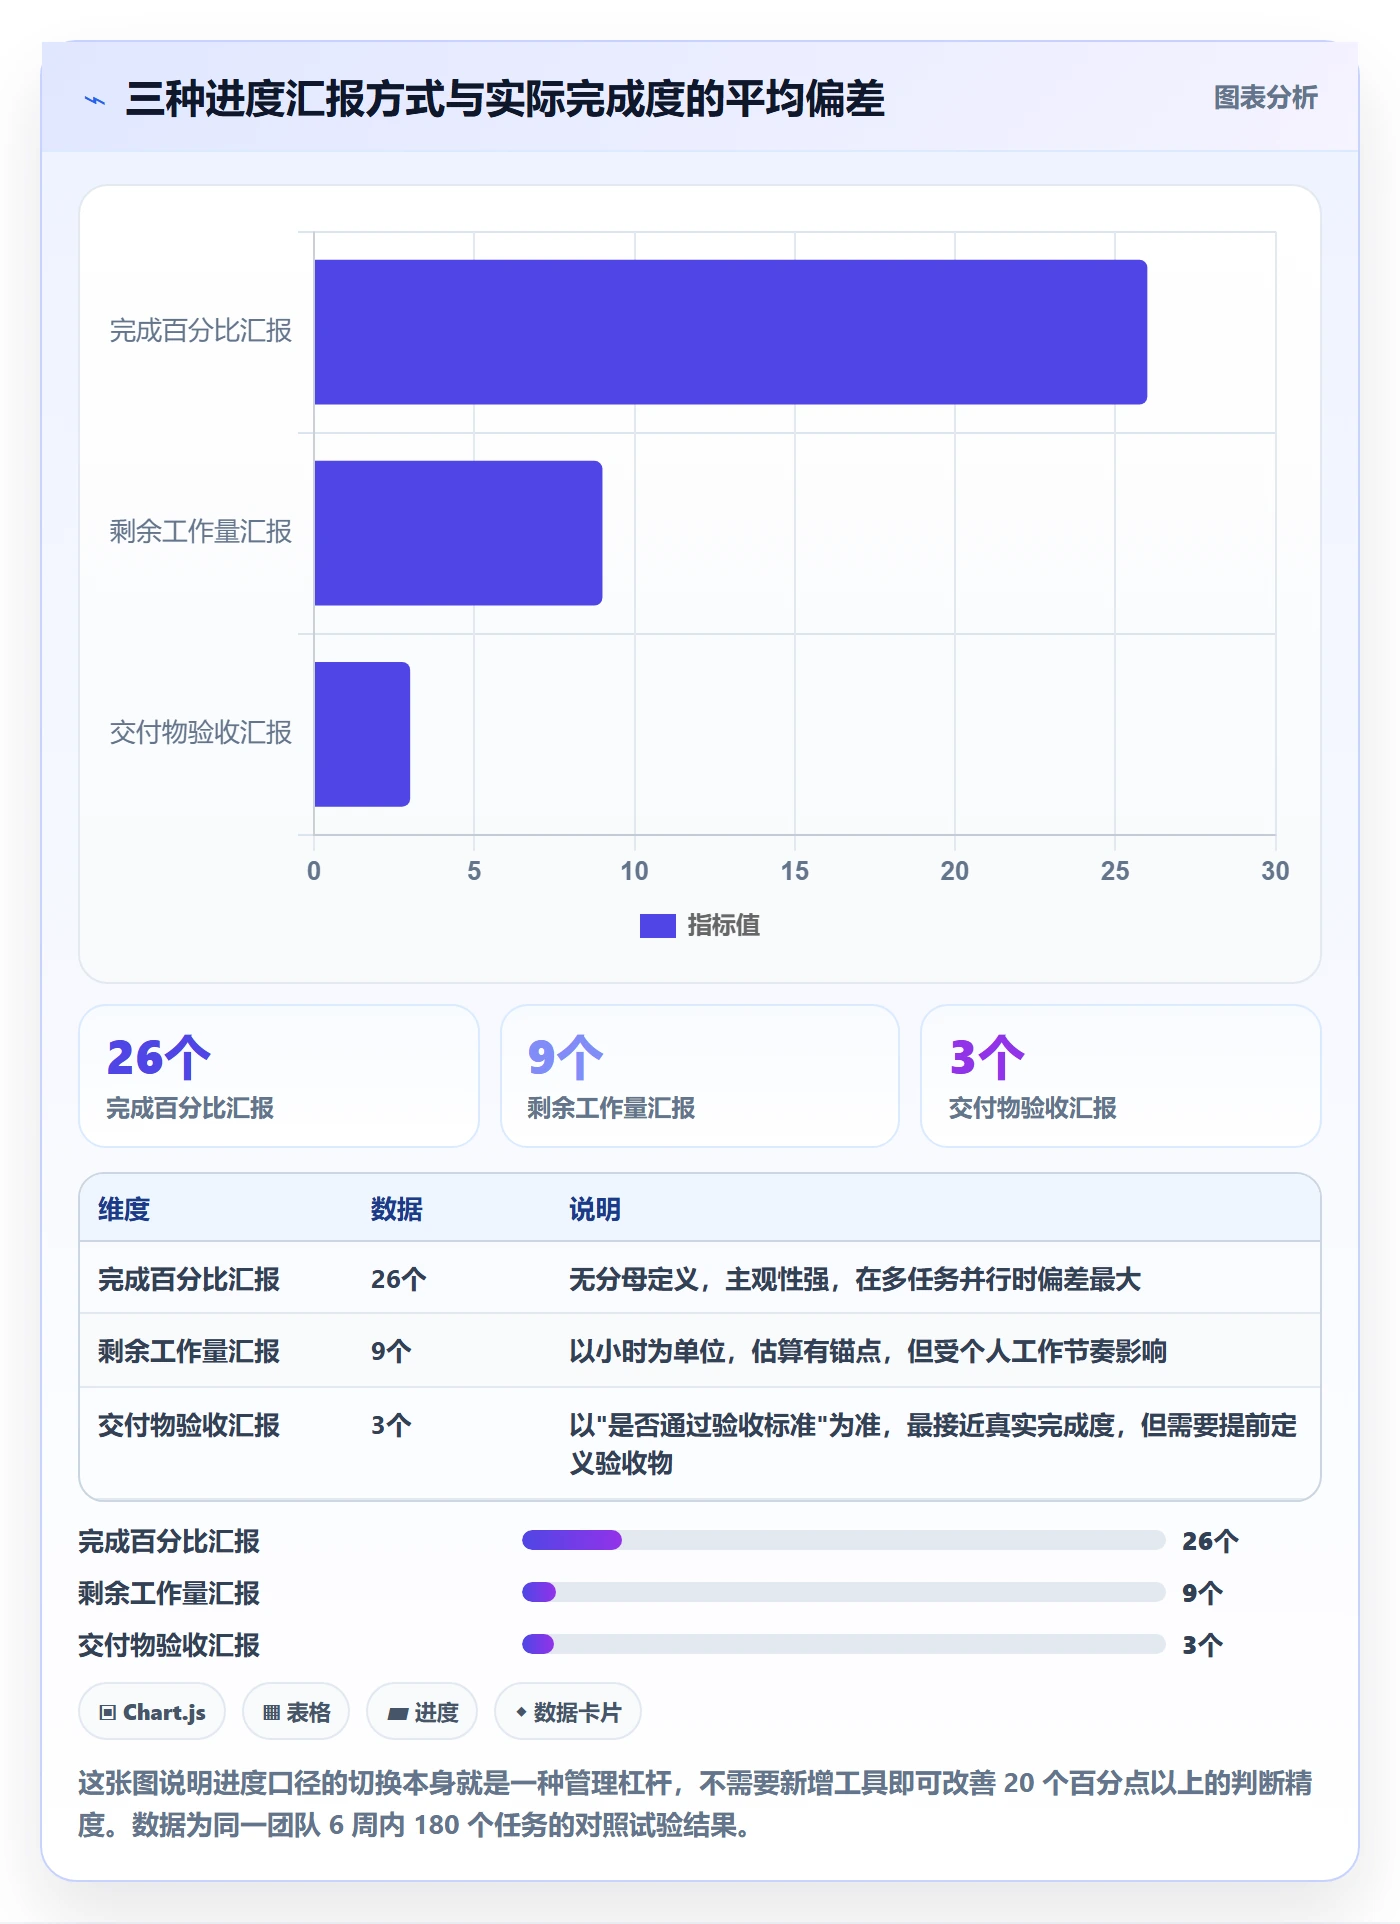Click description 无分母定义，主观性强
This screenshot has height=1924, width=1400.
pos(855,1279)
